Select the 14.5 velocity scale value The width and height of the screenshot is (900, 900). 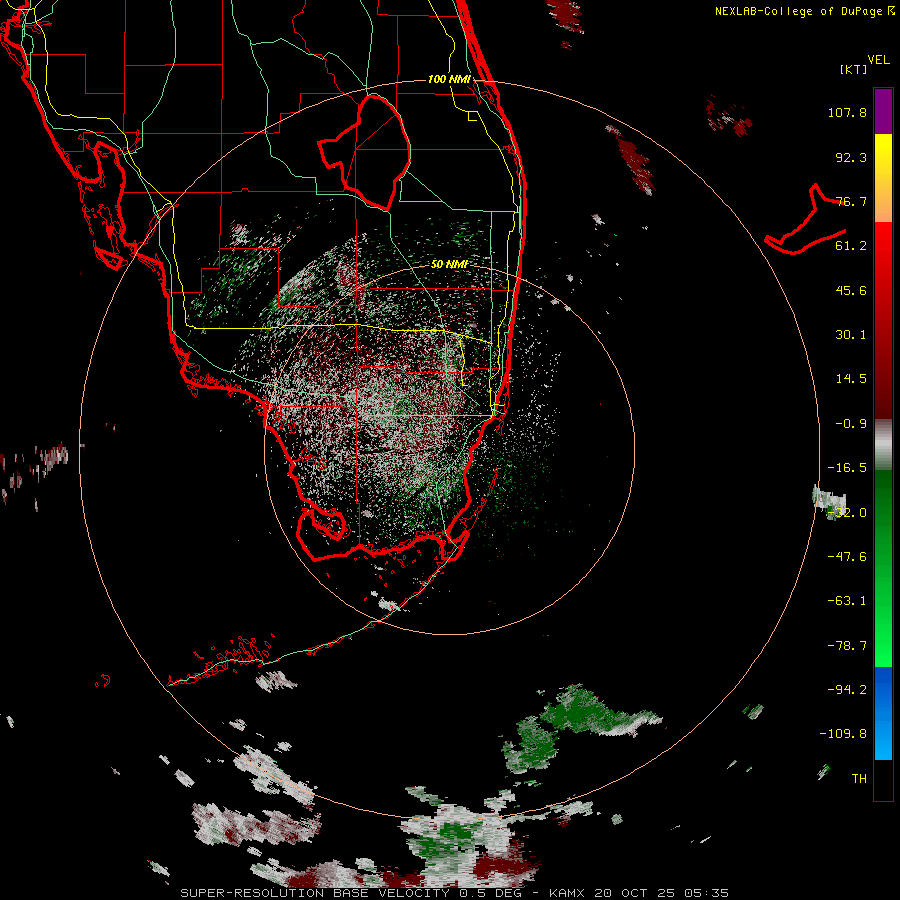851,379
